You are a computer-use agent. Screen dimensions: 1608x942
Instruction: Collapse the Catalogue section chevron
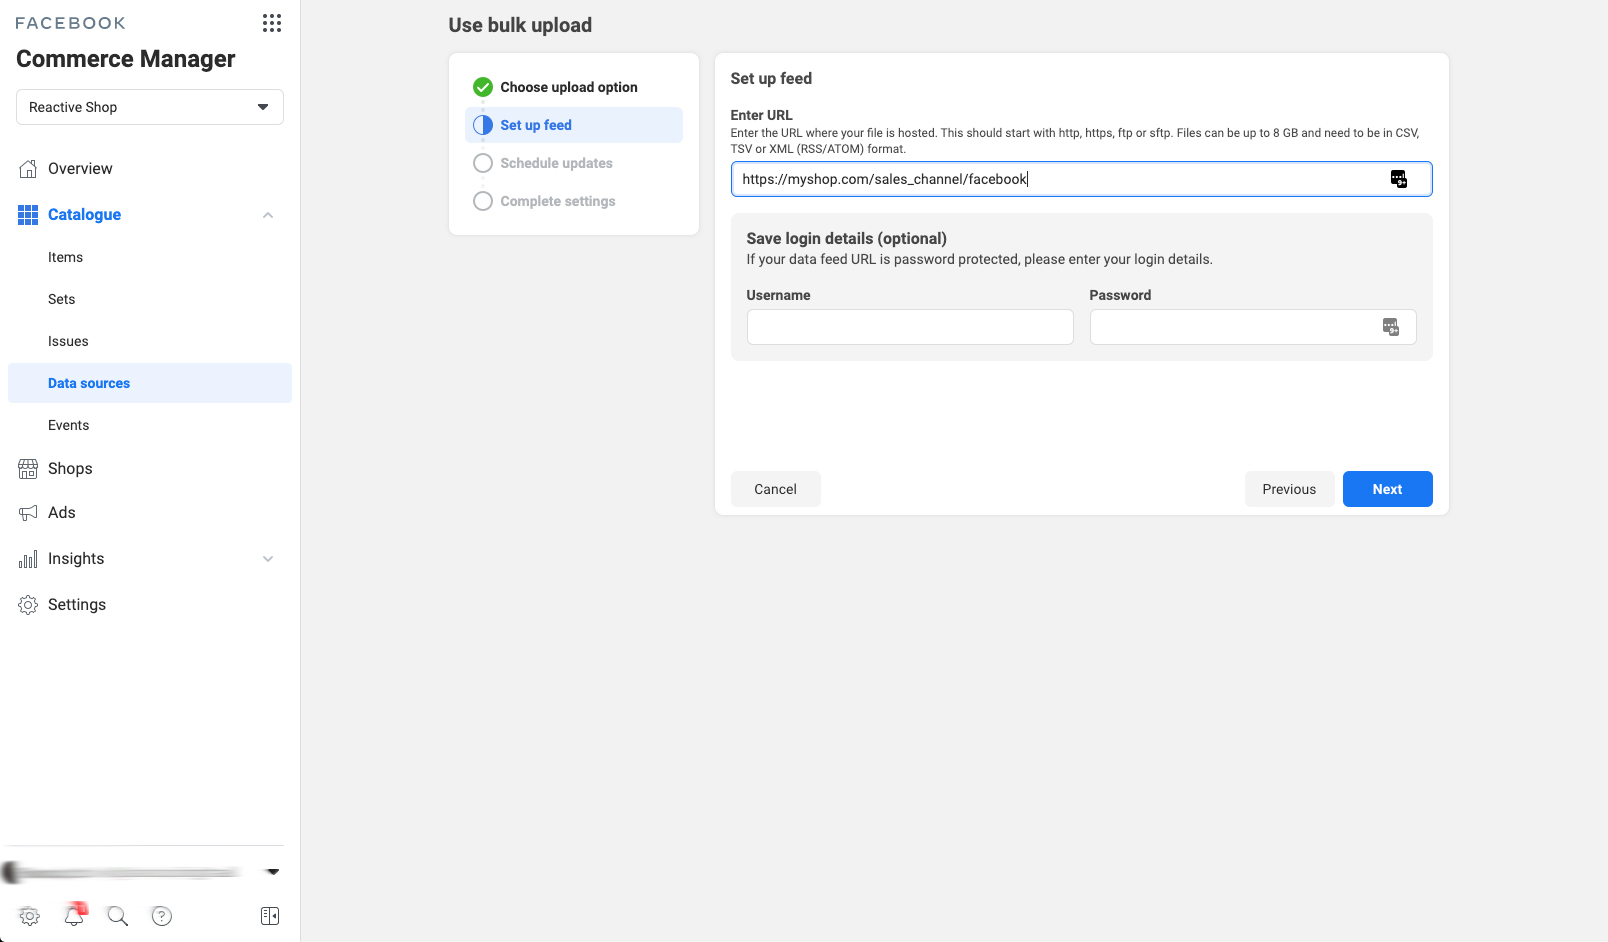(268, 215)
